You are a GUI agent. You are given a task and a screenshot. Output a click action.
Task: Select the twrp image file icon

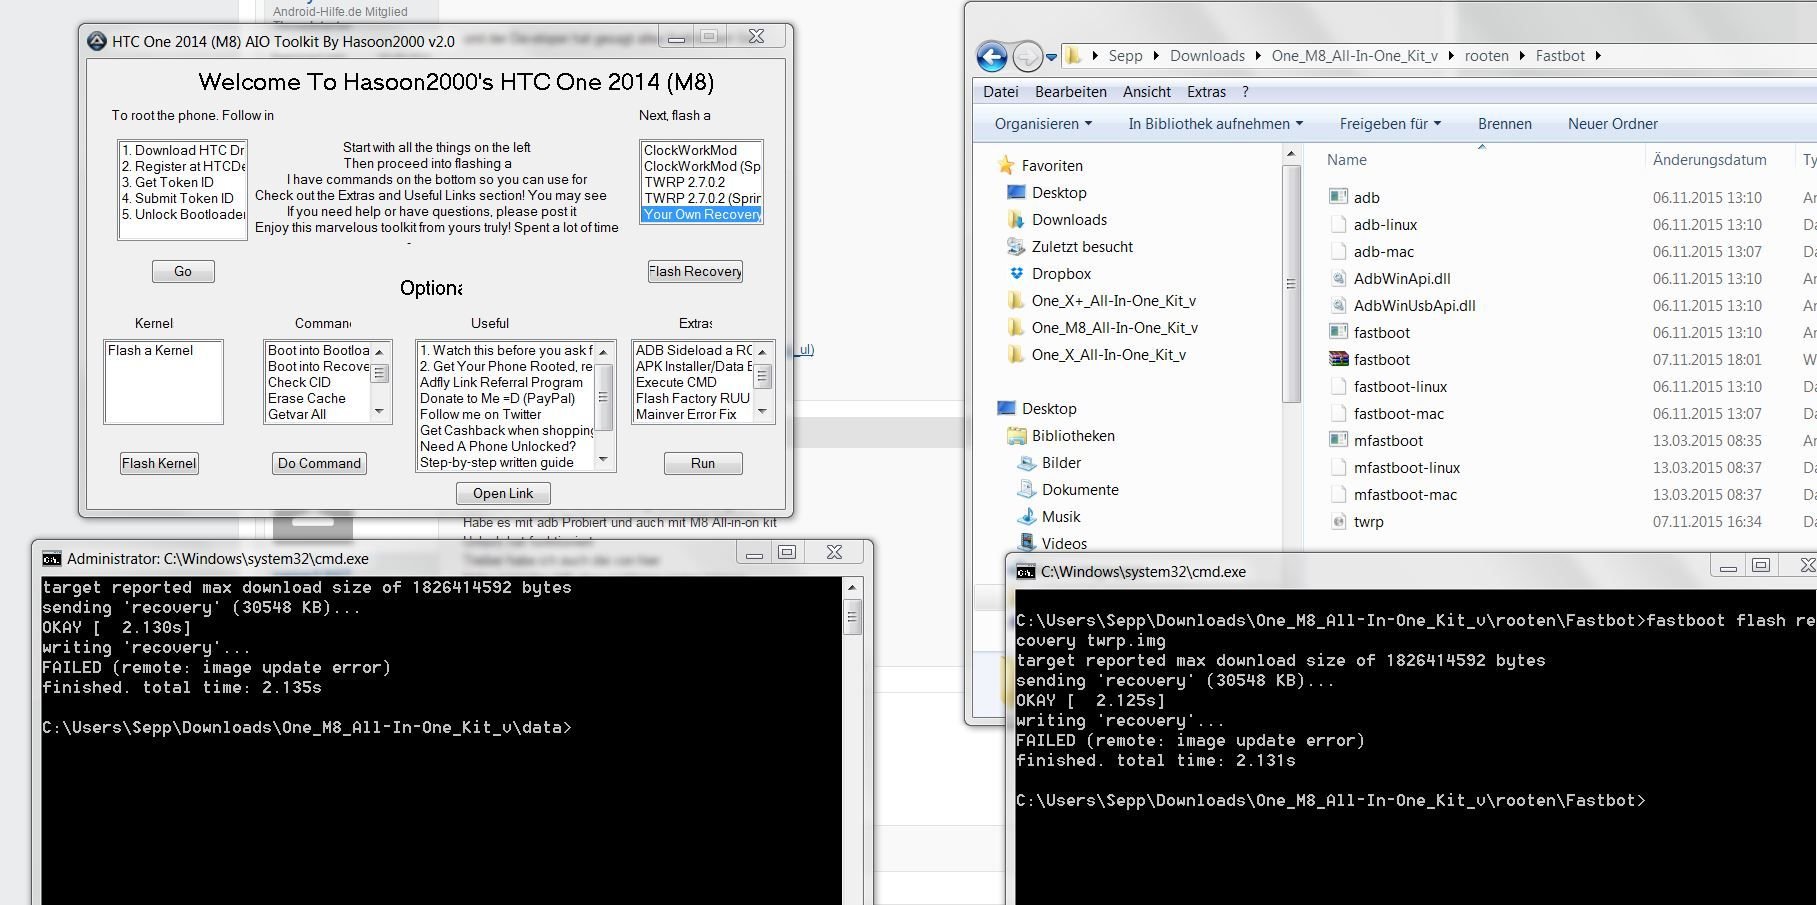1339,521
